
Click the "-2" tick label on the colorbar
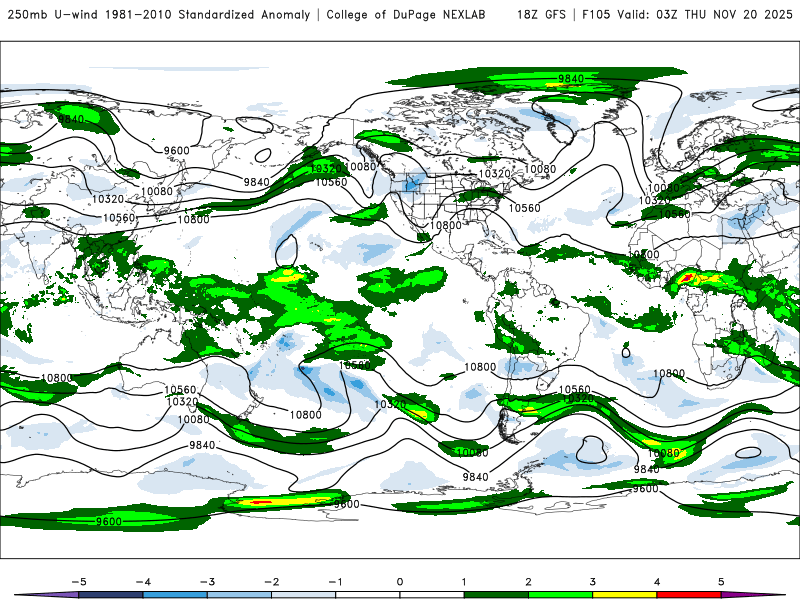click(271, 582)
